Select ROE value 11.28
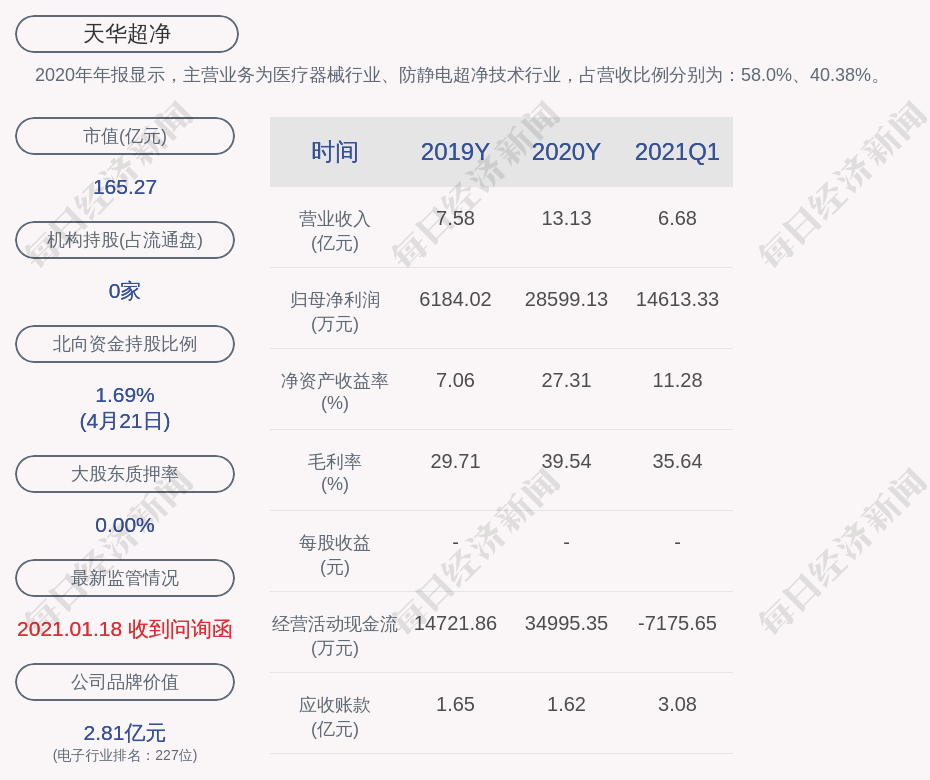Viewport: 930px width, 780px height. tap(677, 380)
